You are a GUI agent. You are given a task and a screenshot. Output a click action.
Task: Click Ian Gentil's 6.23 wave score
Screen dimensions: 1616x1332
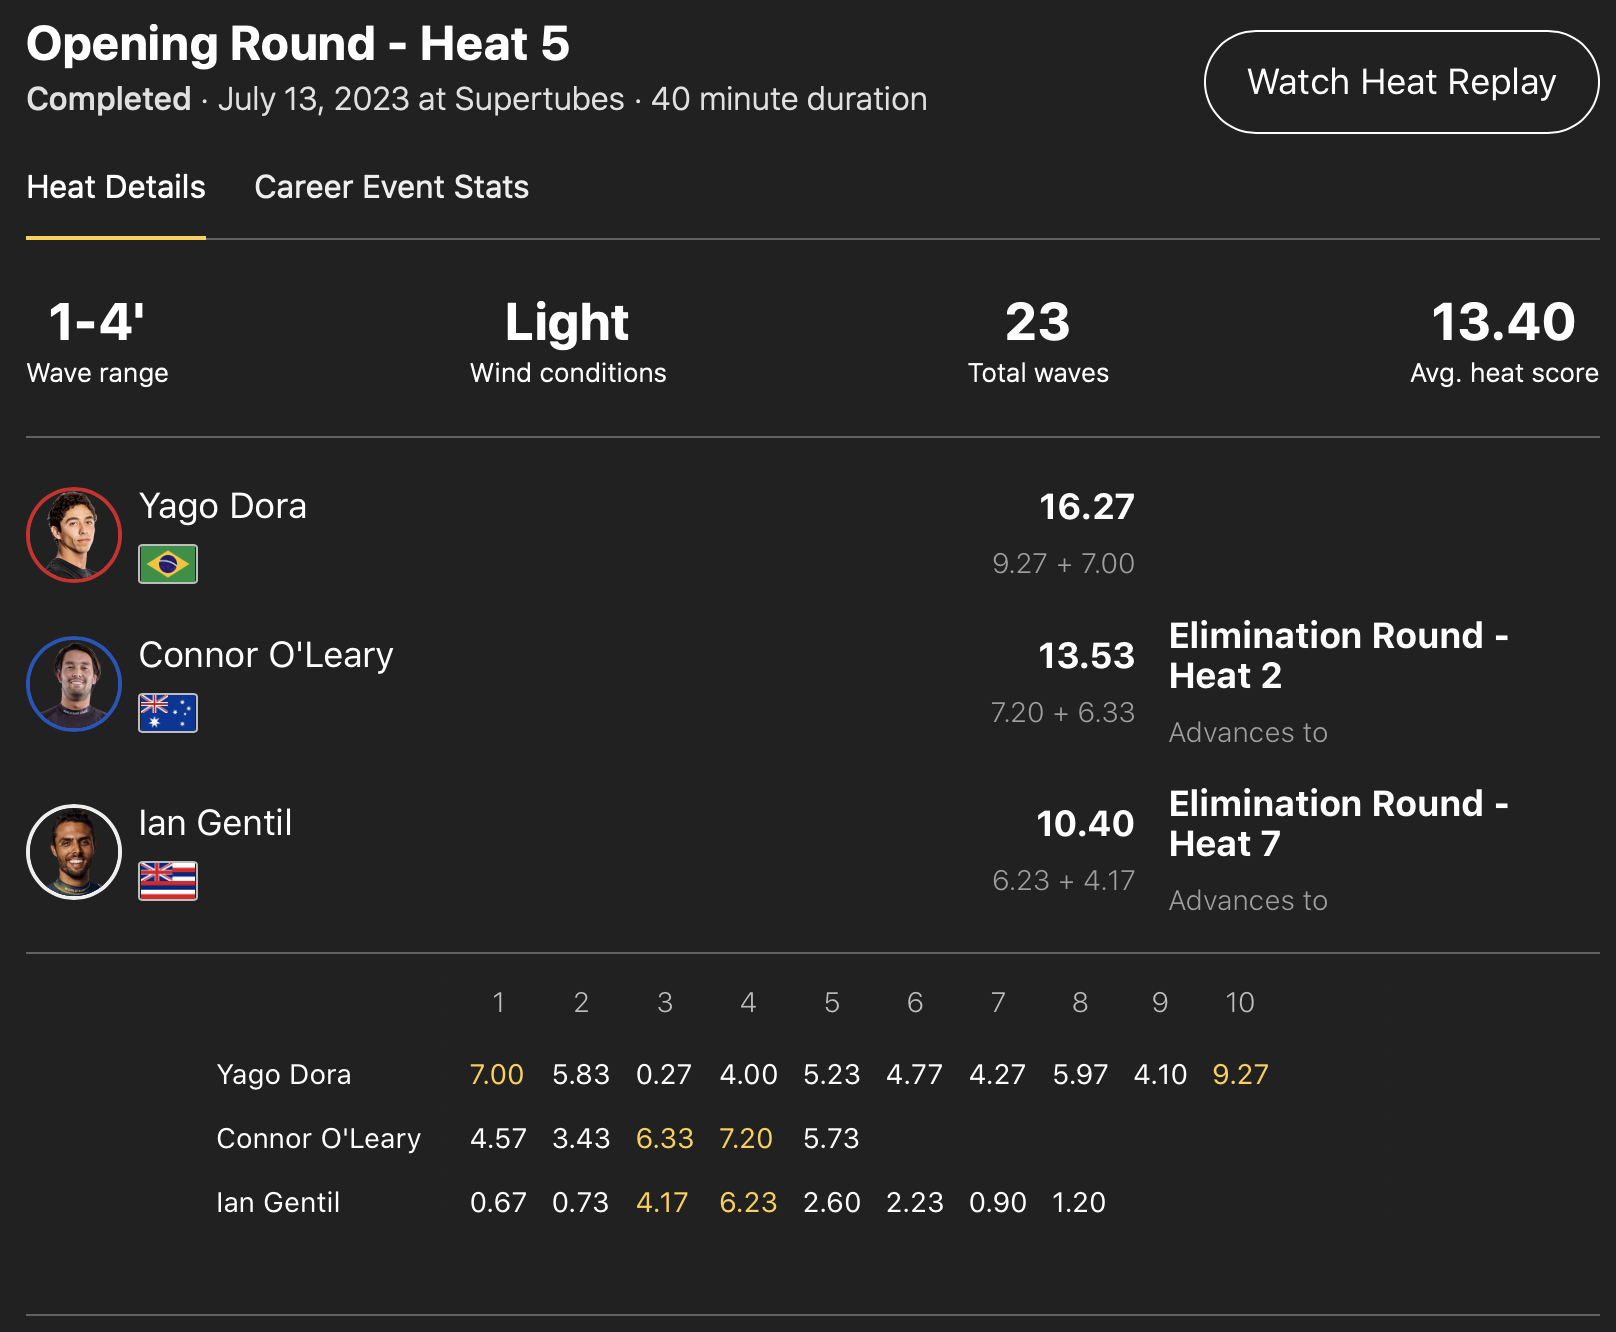(748, 1203)
